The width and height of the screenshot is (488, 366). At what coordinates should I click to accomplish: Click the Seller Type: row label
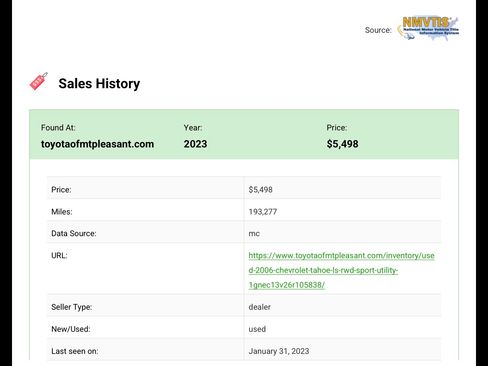coord(71,307)
